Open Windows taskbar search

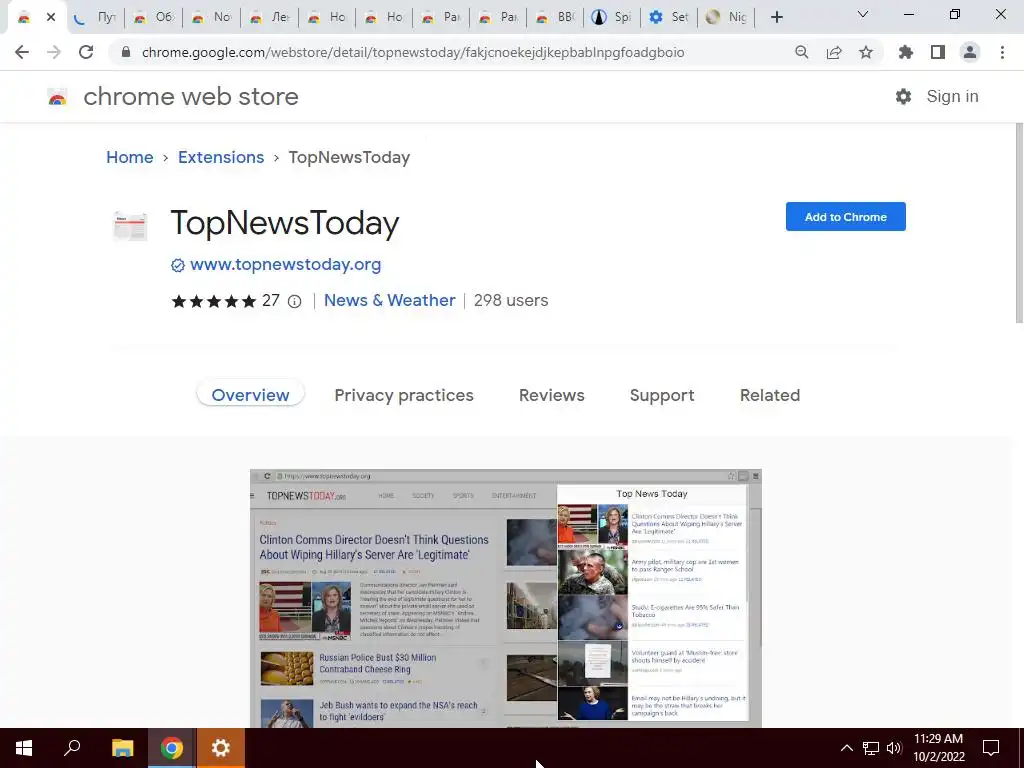coord(72,748)
